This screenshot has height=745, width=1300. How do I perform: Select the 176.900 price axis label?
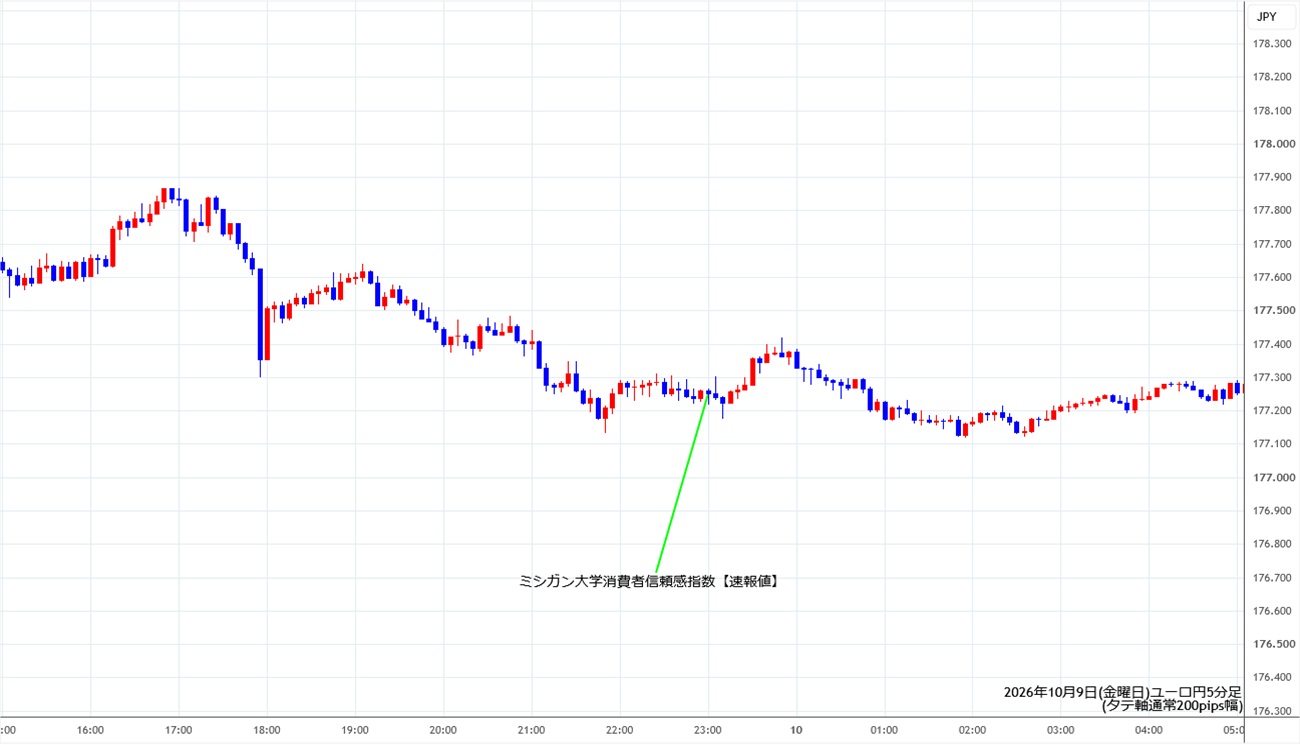tap(1270, 511)
